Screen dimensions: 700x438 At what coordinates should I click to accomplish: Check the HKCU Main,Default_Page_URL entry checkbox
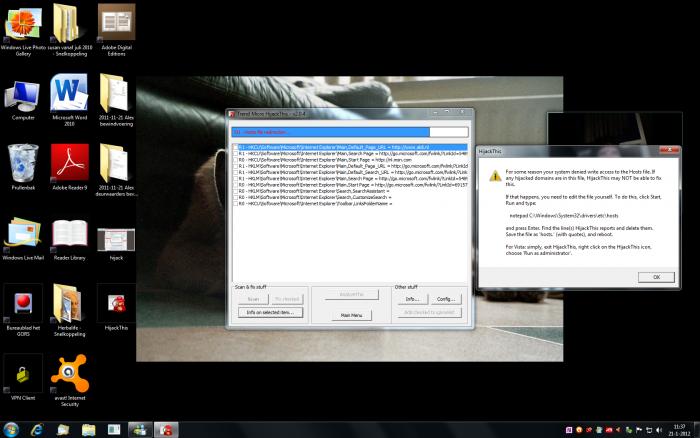click(235, 147)
